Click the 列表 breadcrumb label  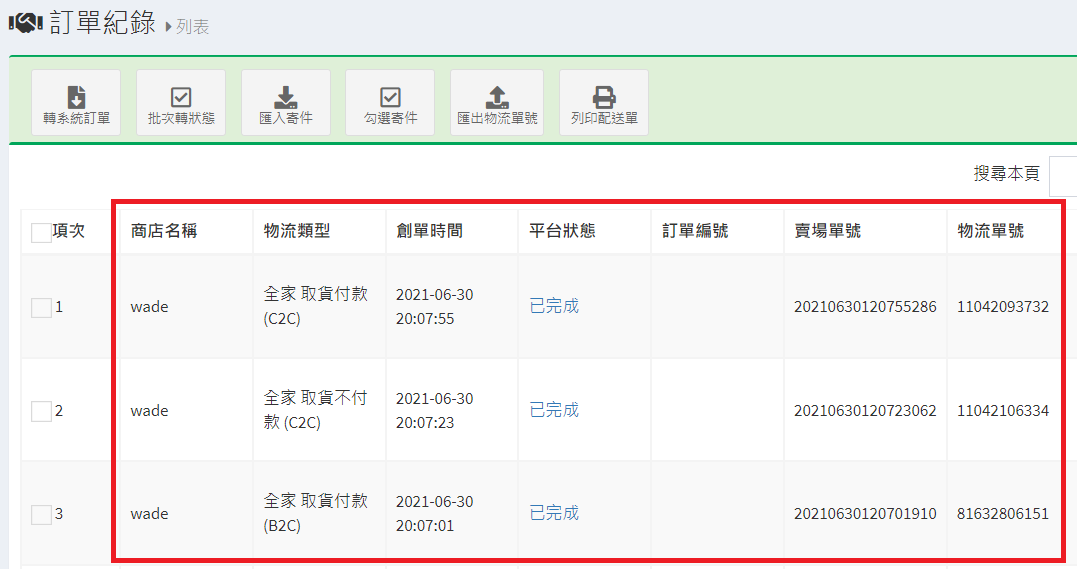pos(192,27)
